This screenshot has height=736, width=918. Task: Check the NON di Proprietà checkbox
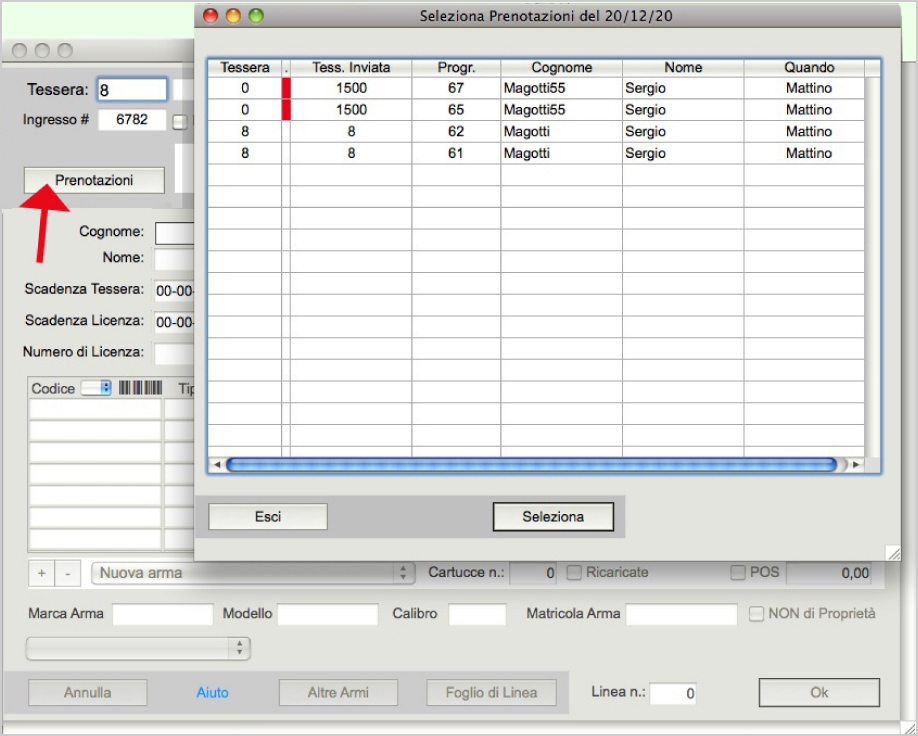coord(757,613)
